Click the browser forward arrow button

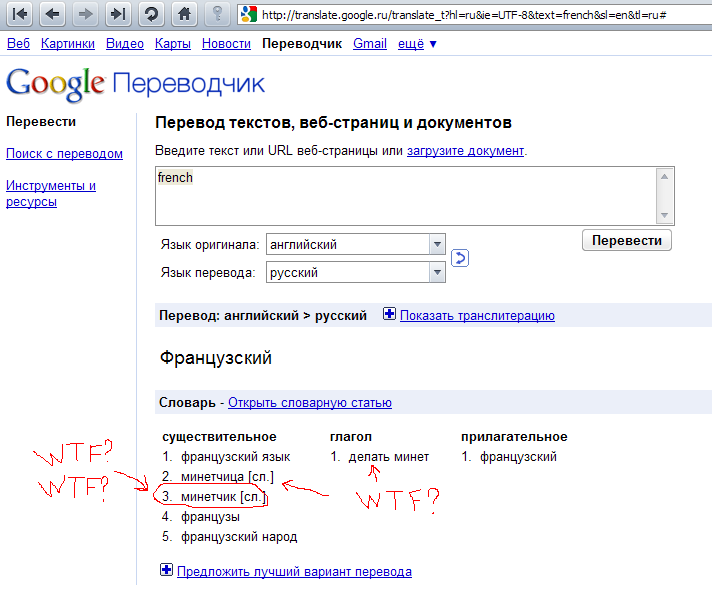coord(85,14)
